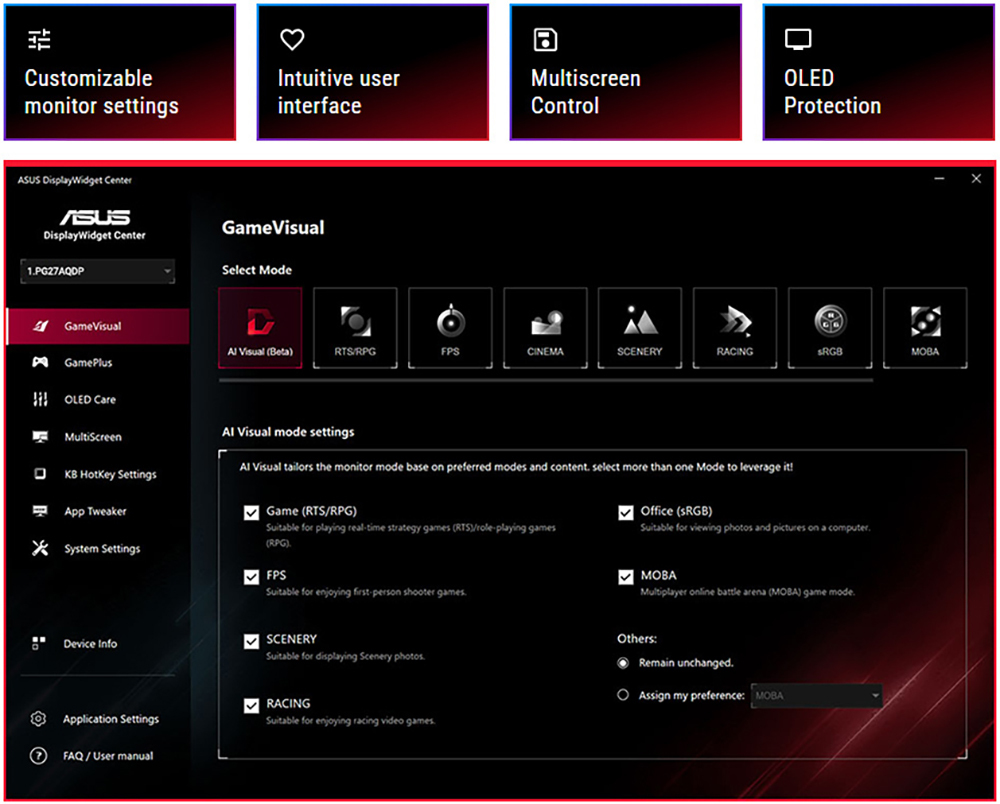Select the Assign my preference radio button
This screenshot has width=1000, height=804.
pos(624,695)
